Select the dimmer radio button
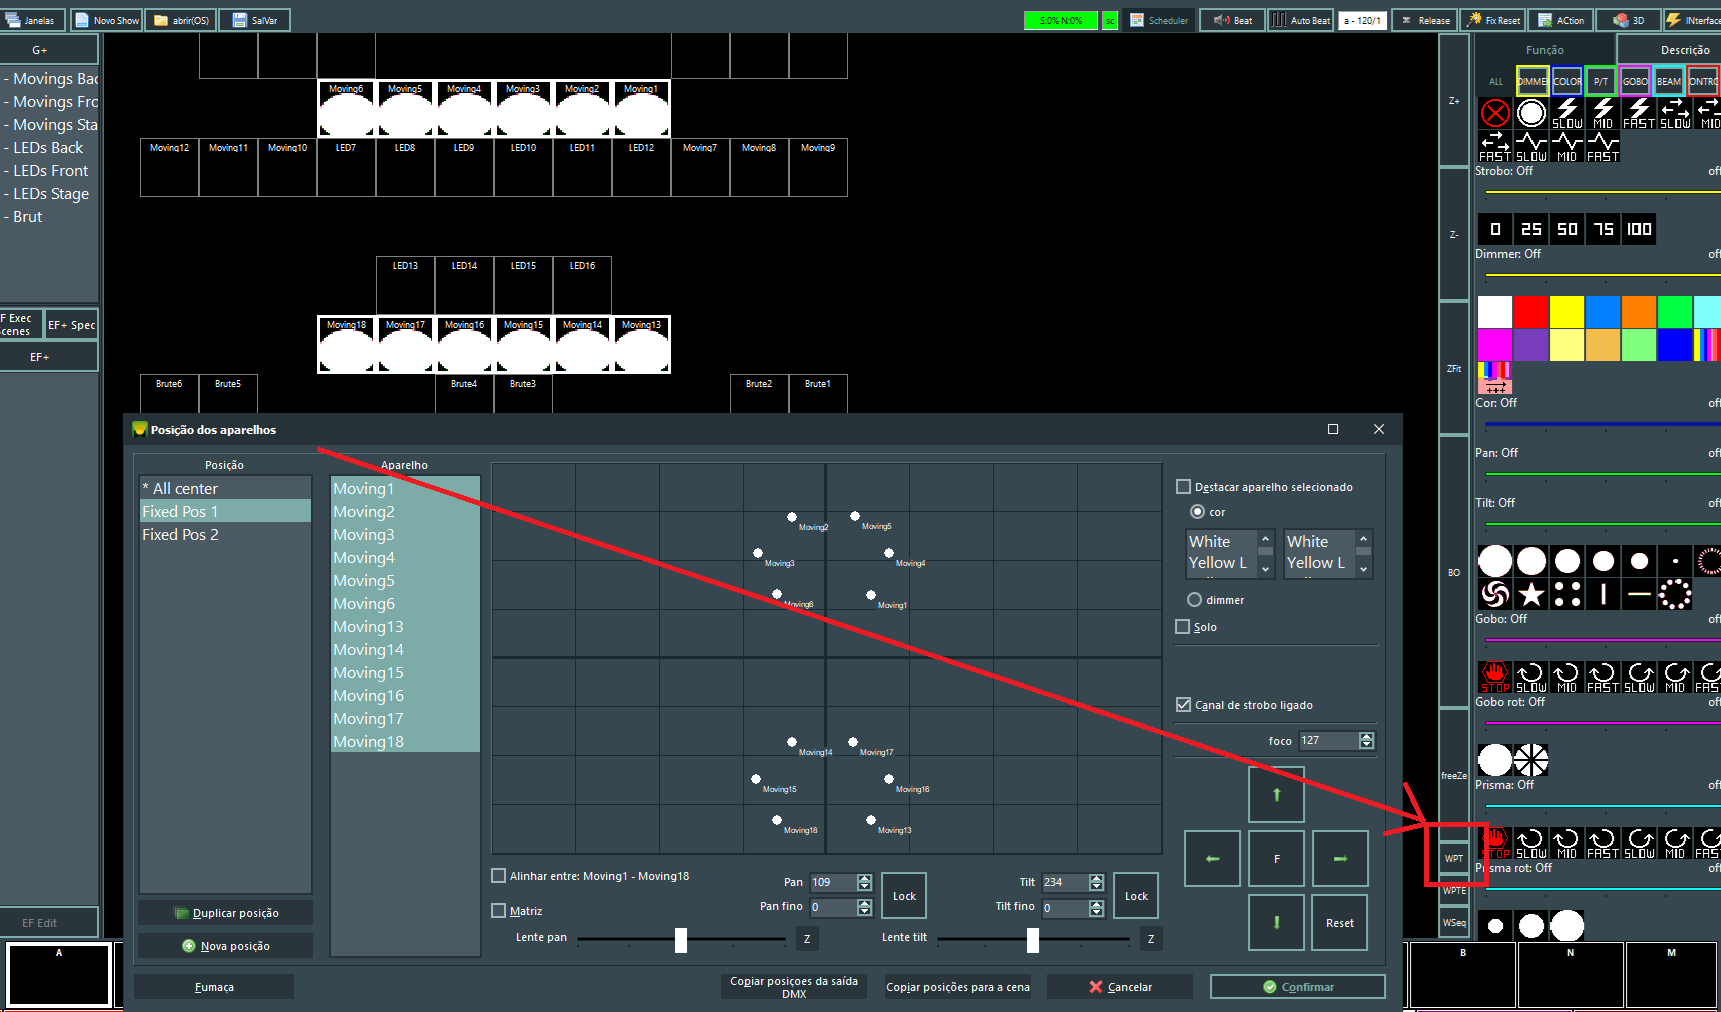 (1194, 600)
